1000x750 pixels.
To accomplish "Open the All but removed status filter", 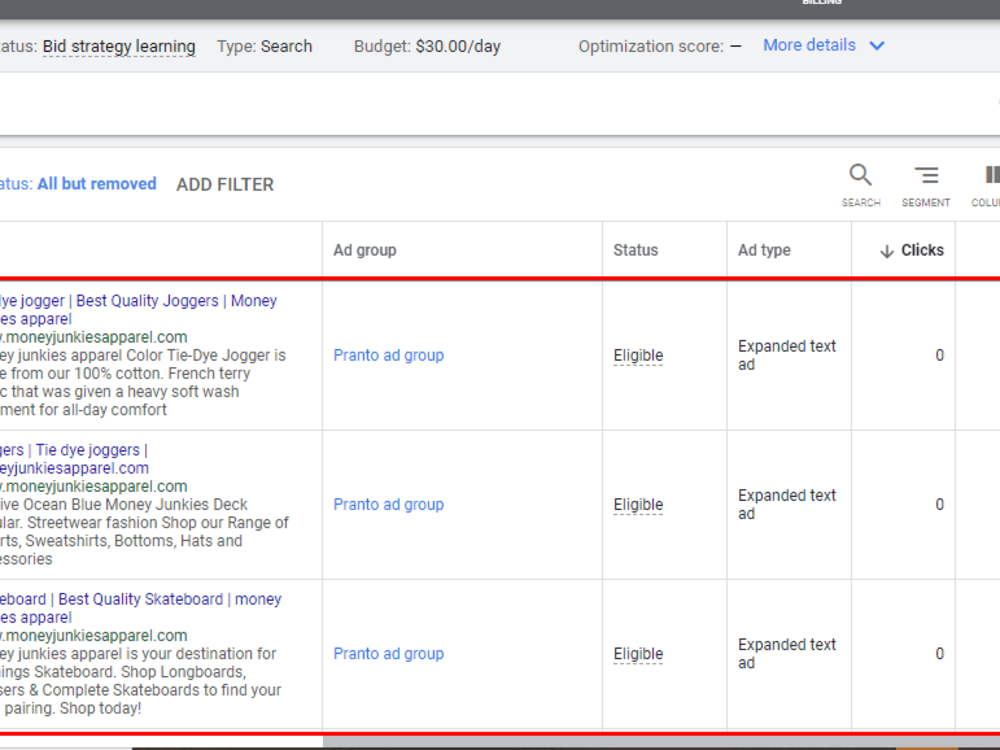I will 96,184.
